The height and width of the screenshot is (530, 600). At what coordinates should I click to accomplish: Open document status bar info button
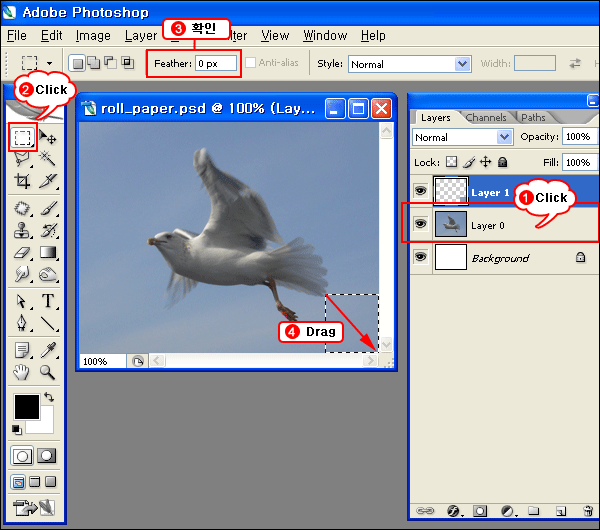coord(138,361)
